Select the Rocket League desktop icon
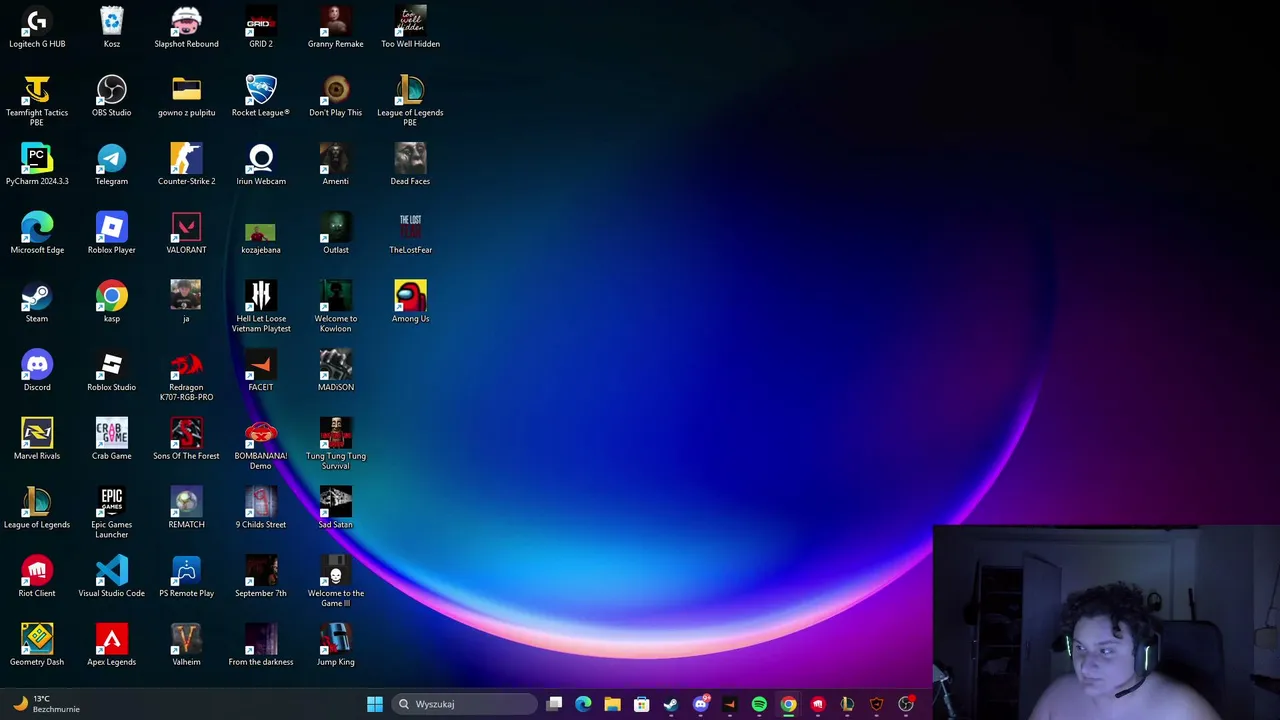Viewport: 1280px width, 720px height. [x=261, y=96]
